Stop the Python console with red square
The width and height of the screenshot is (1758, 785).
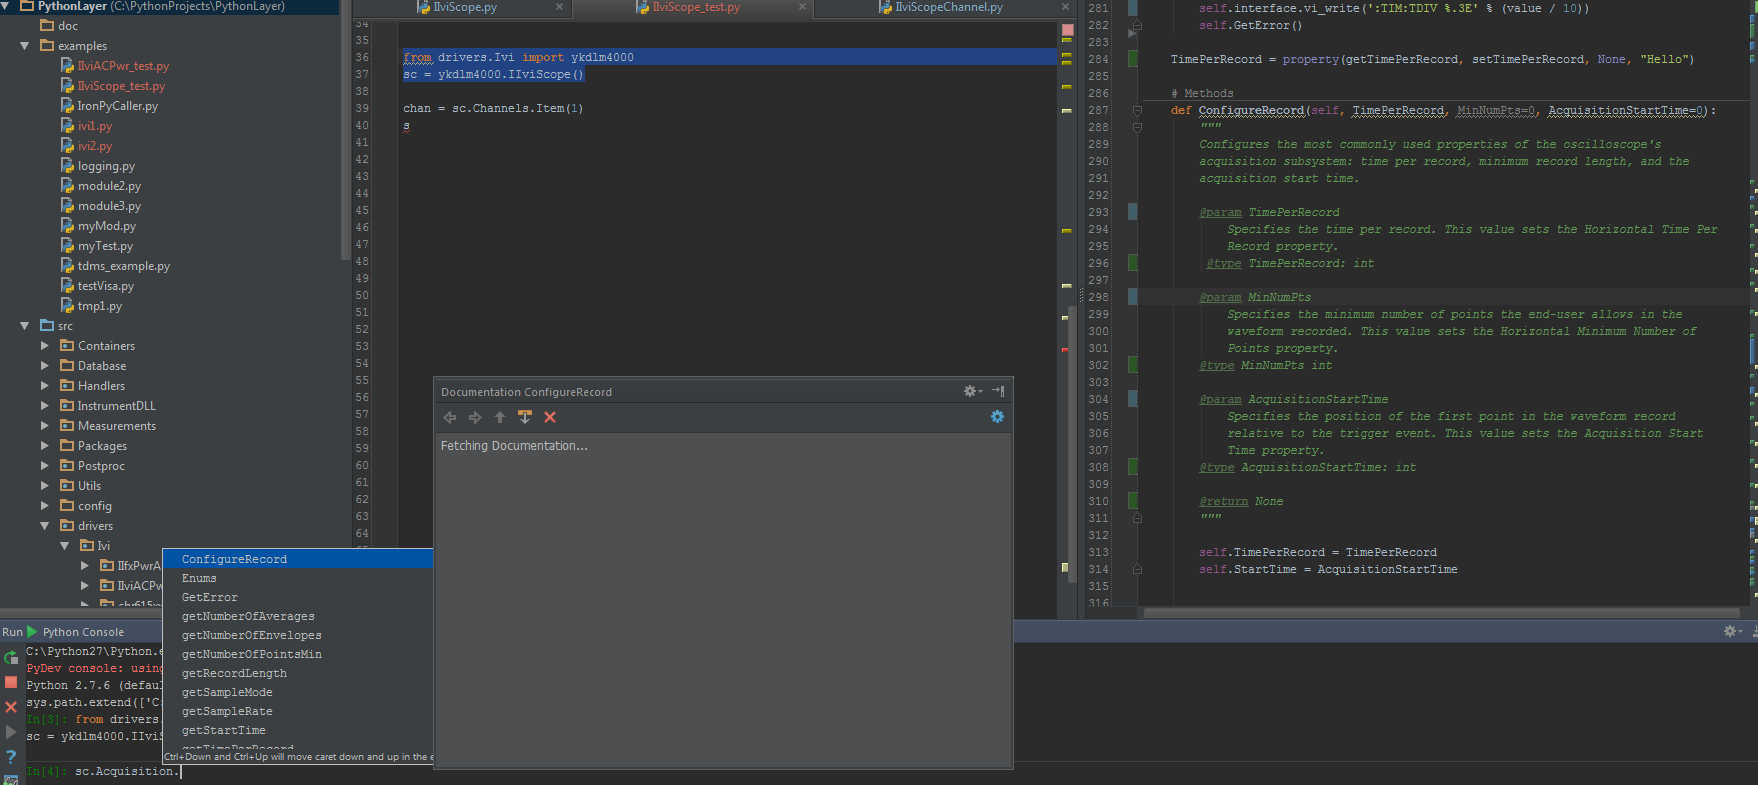(x=11, y=682)
